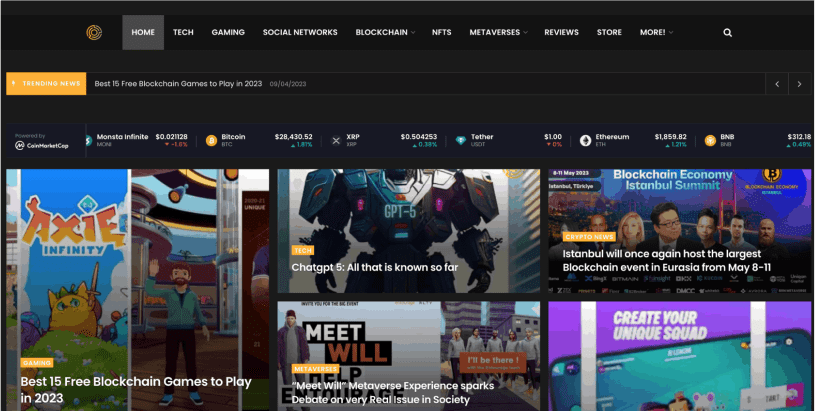Expand the MORE! dropdown menu
The height and width of the screenshot is (412, 815).
pyautogui.click(x=656, y=32)
